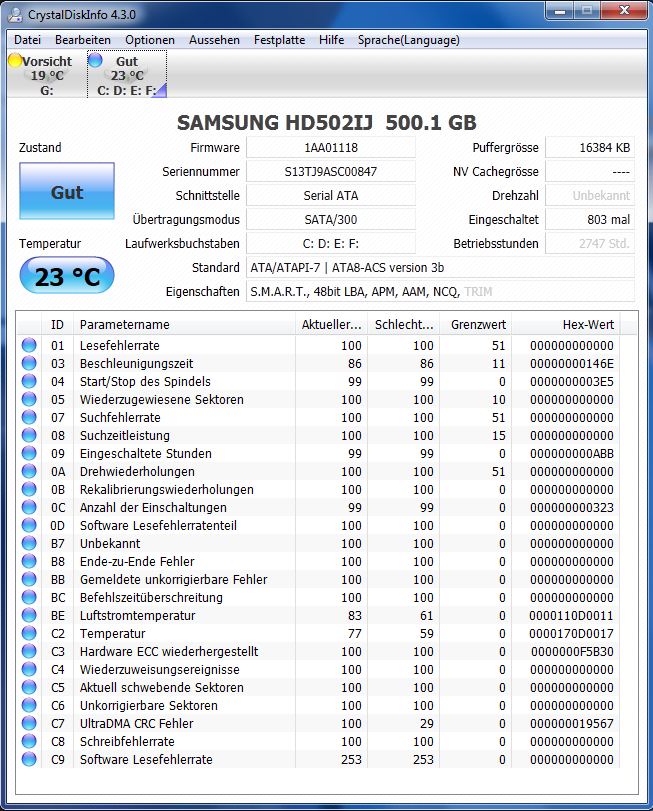Select the Luftstromtemperatur parameter name
The image size is (653, 811).
pyautogui.click(x=138, y=615)
